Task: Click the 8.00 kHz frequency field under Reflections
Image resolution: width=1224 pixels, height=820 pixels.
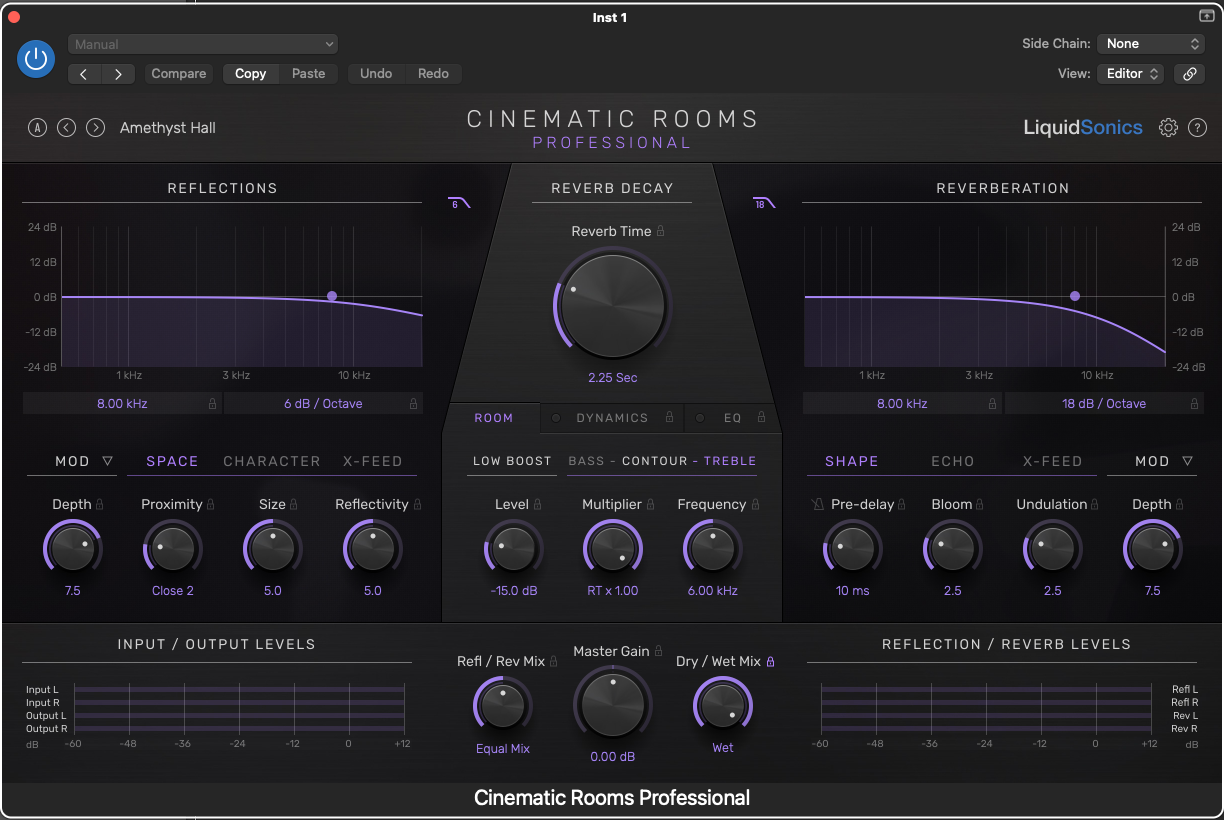Action: [122, 403]
